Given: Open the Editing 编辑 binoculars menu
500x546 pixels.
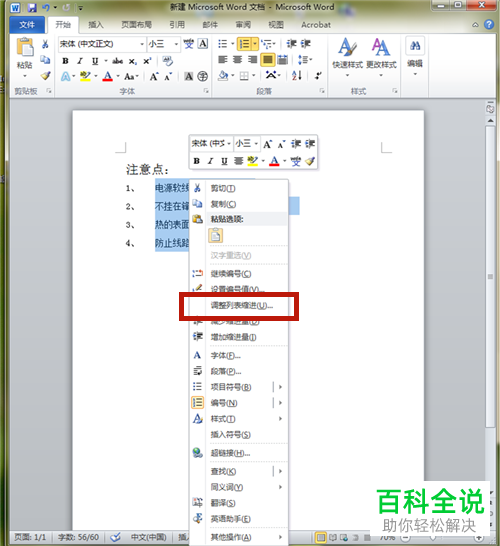Looking at the screenshot, I should coord(415,56).
